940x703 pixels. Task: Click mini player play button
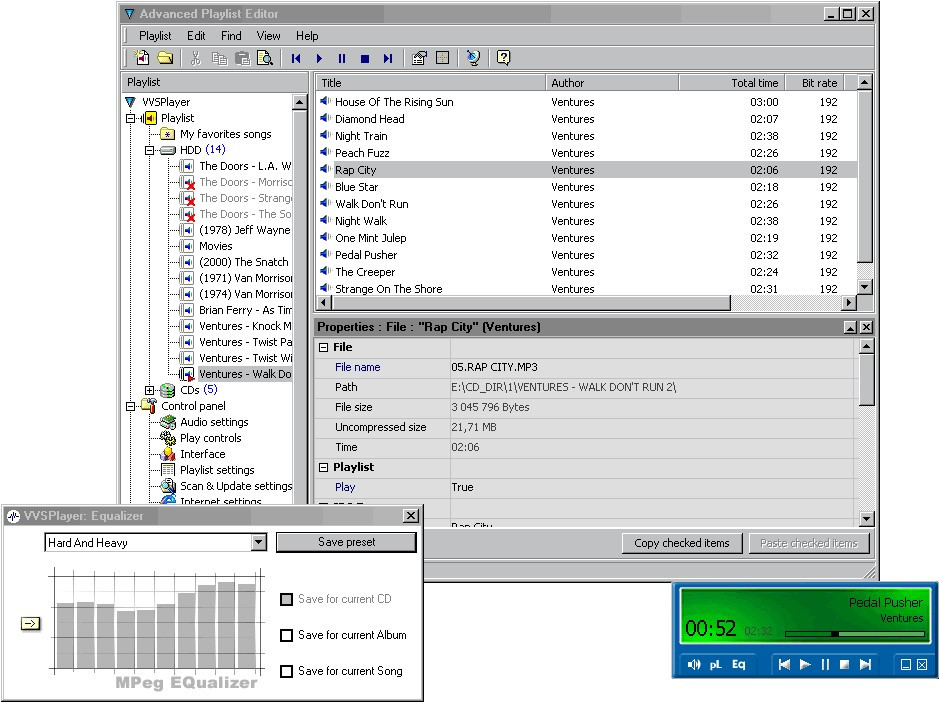pos(805,665)
